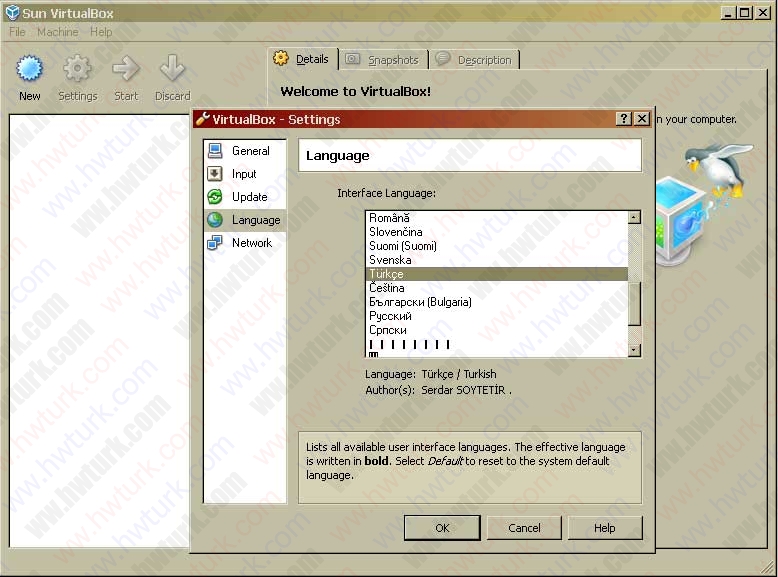
Task: Click the Update icon in settings sidebar
Action: coord(215,197)
